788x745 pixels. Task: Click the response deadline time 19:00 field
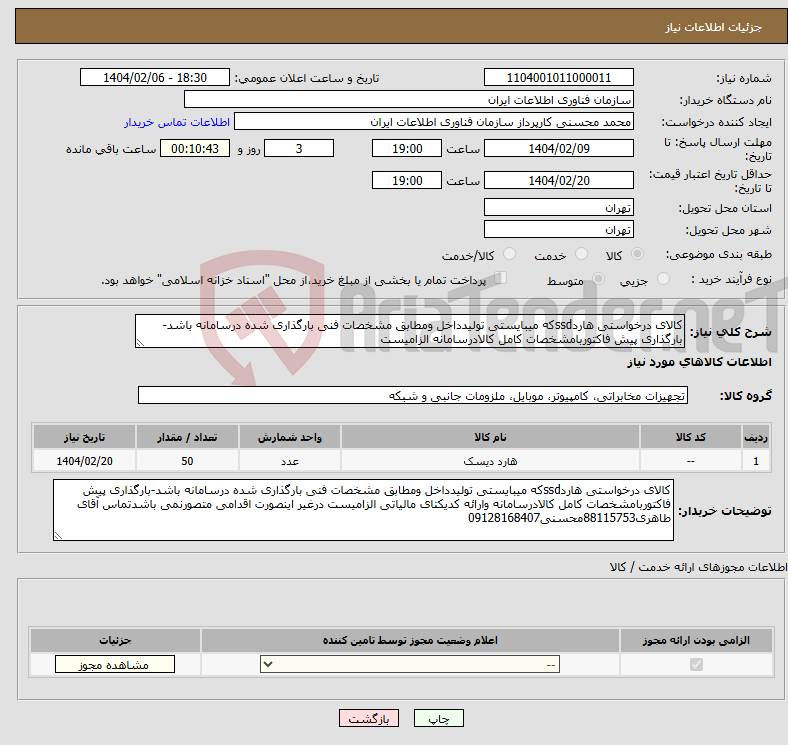pos(407,149)
